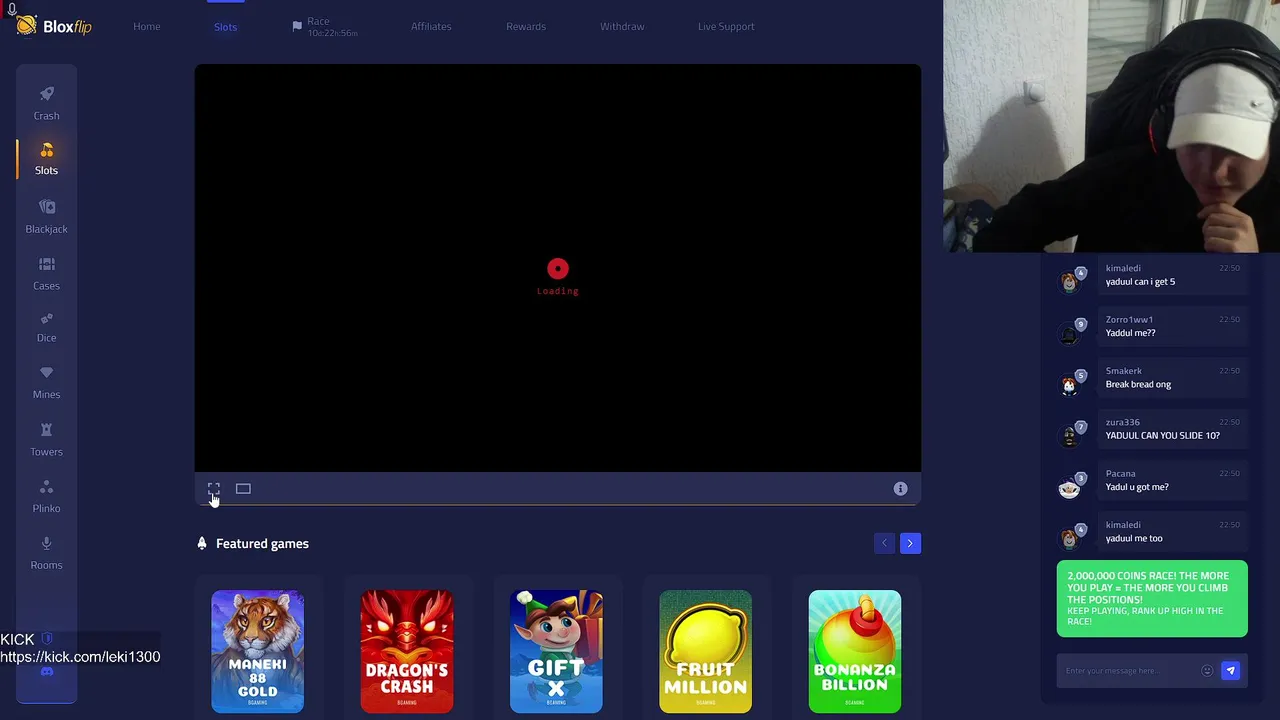The image size is (1280, 720).
Task: Click kimaledi's avatar on 'can i get 5'
Action: point(1070,281)
